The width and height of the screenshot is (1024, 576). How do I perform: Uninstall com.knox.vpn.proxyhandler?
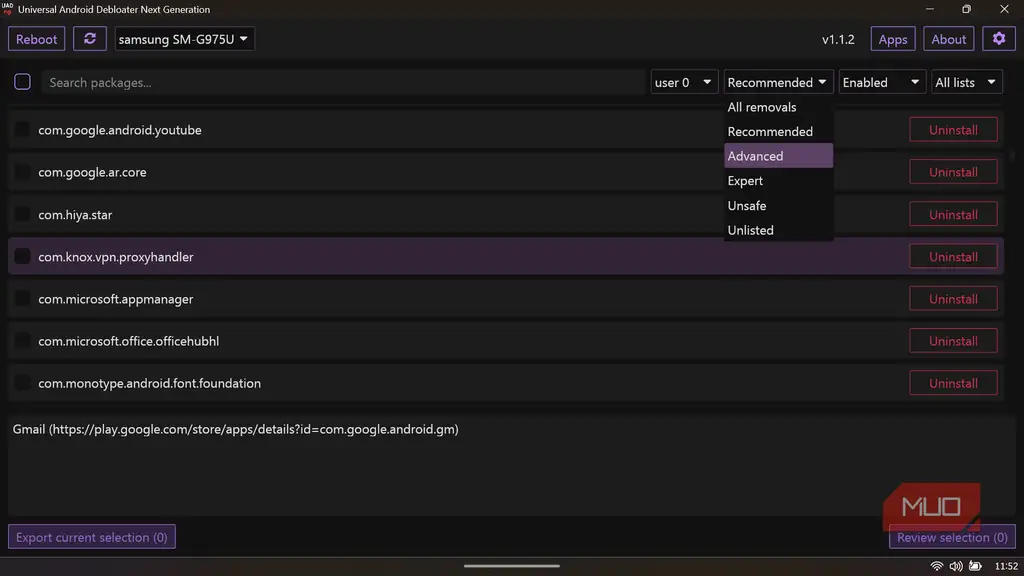tap(953, 257)
